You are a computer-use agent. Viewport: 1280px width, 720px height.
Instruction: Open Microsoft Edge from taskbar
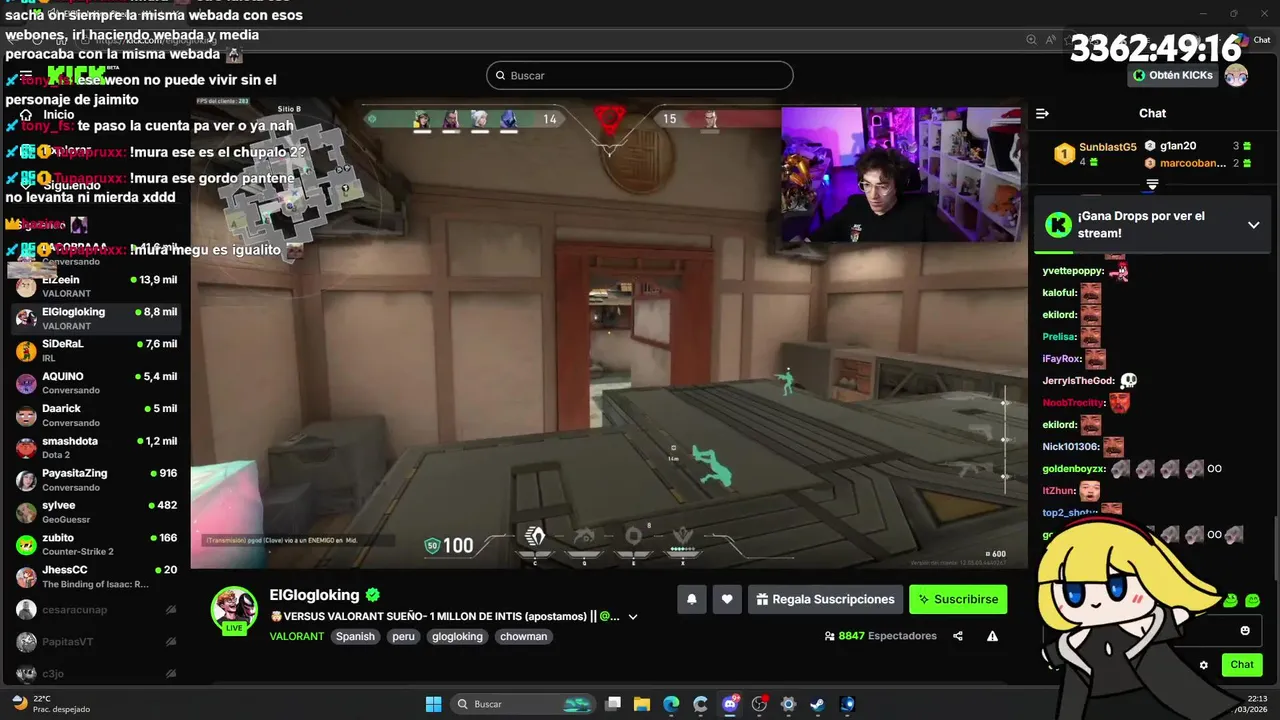click(671, 704)
